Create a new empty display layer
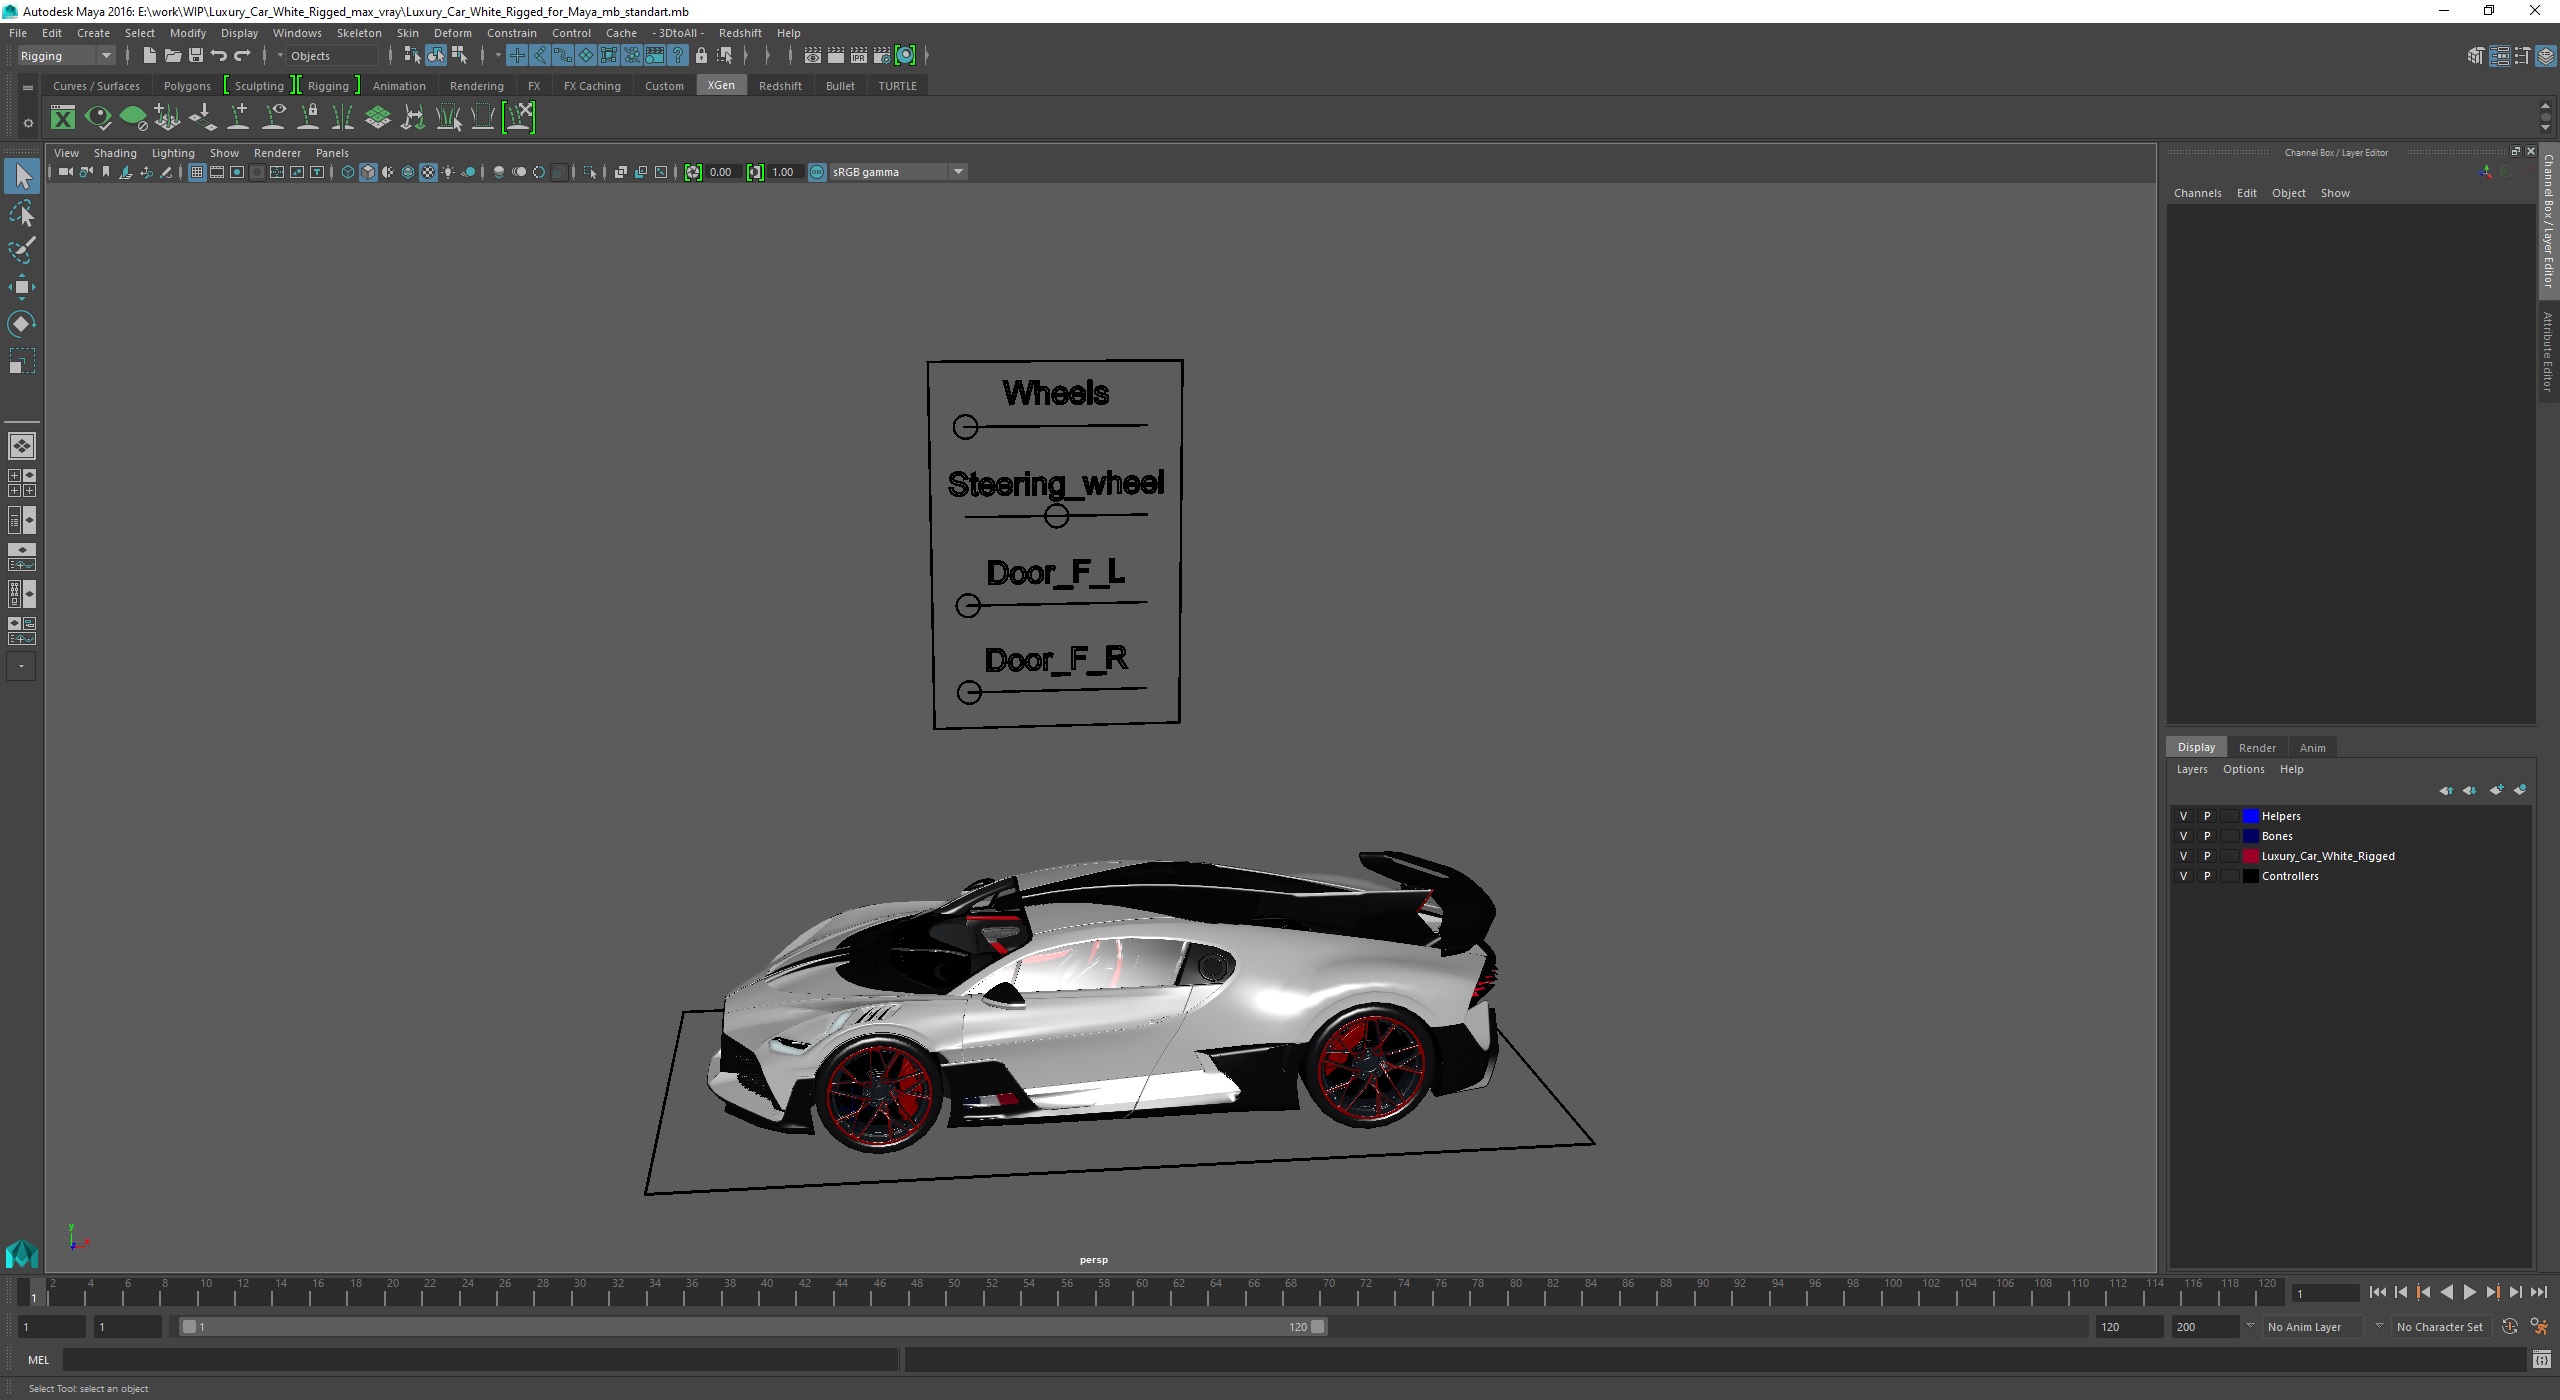The image size is (2560, 1400). pyautogui.click(x=2496, y=790)
